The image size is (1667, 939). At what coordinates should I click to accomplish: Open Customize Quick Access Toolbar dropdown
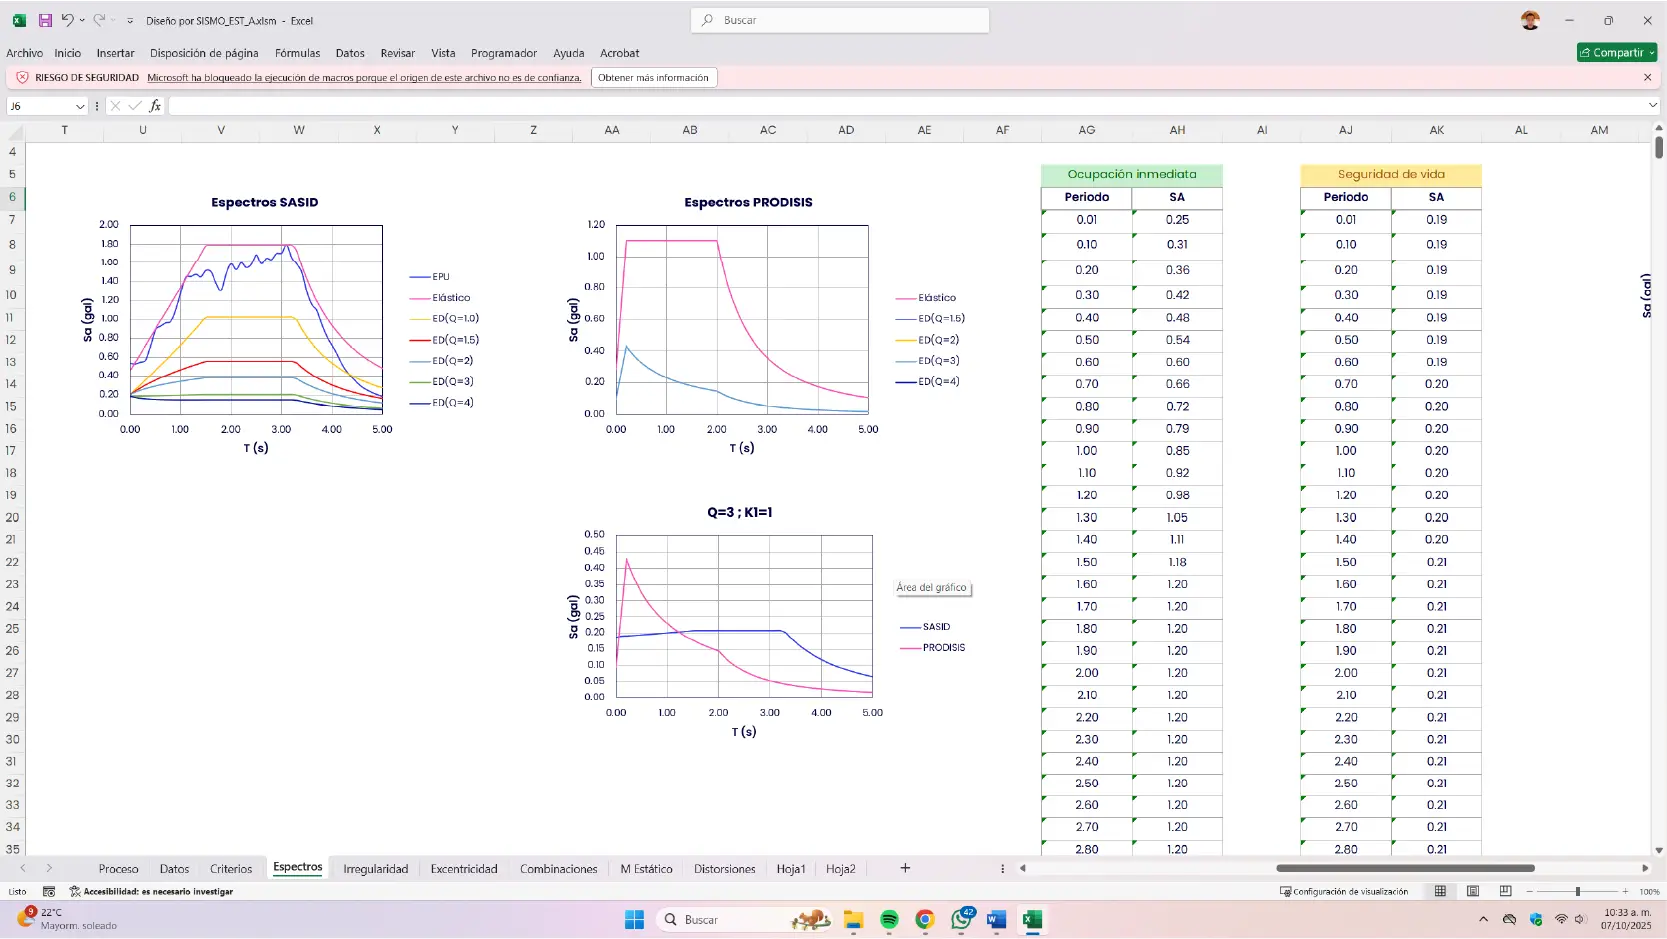click(130, 20)
